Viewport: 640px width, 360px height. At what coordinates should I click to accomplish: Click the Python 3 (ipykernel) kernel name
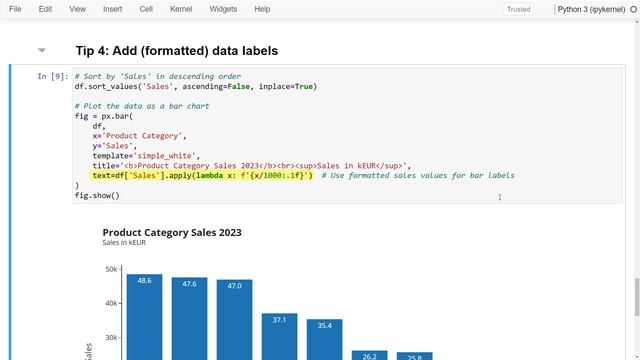pyautogui.click(x=591, y=9)
